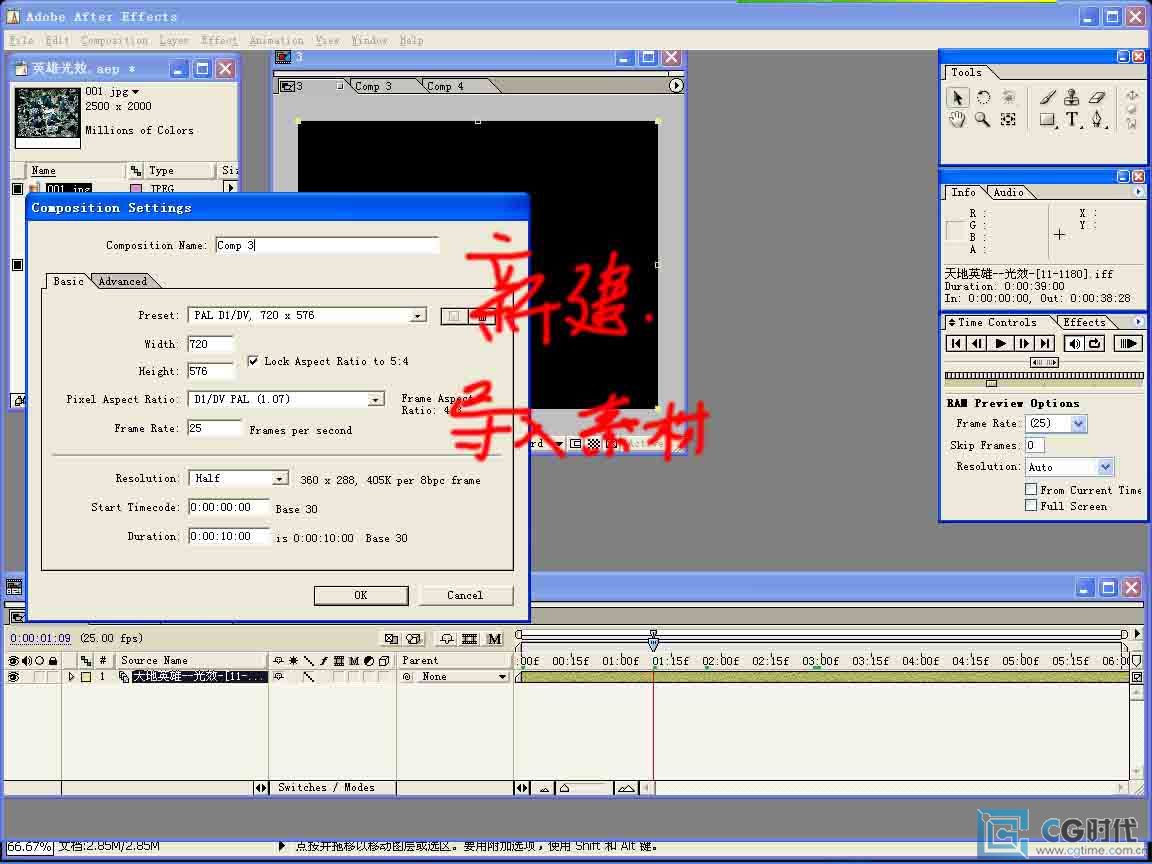Go to last frame in Time Controls
Viewport: 1152px width, 864px height.
pos(1045,343)
